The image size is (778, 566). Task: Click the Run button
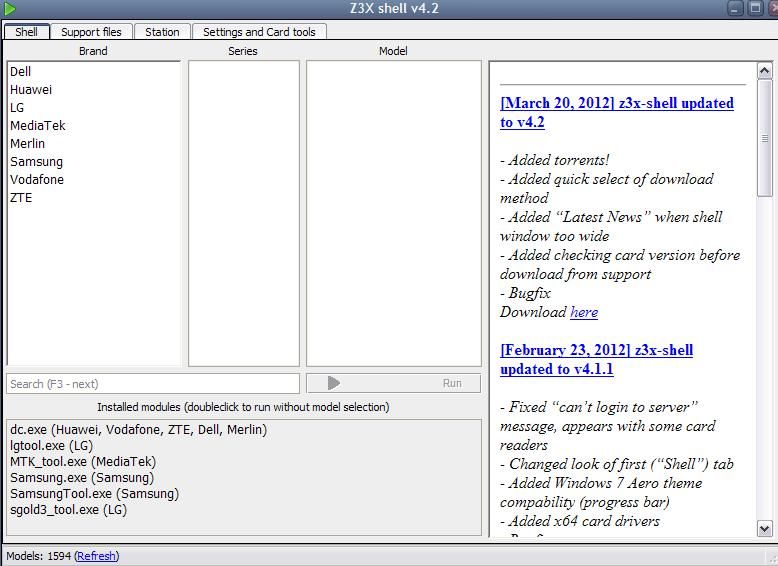coord(393,383)
